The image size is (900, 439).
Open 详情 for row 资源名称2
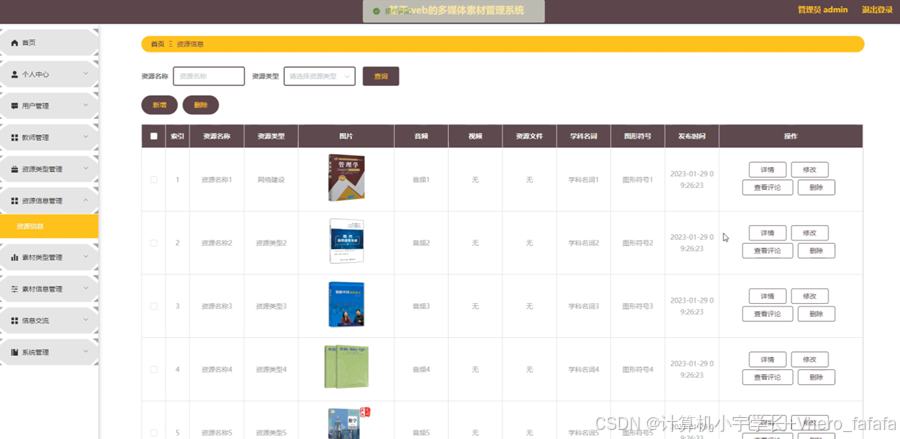tap(767, 233)
